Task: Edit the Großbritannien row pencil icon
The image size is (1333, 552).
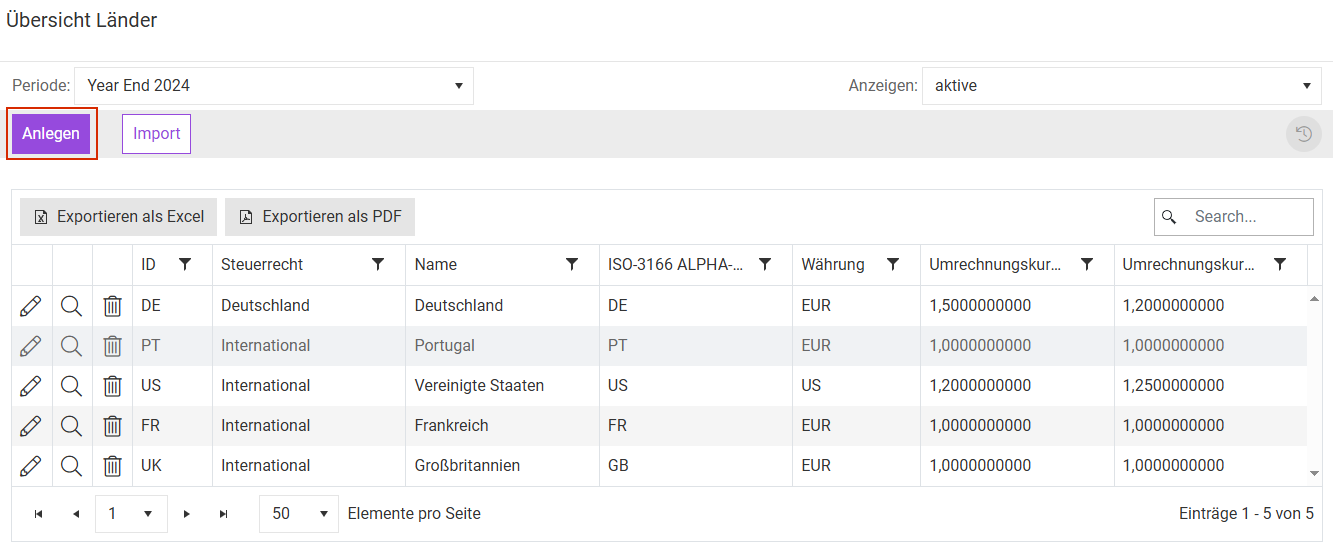Action: point(31,466)
